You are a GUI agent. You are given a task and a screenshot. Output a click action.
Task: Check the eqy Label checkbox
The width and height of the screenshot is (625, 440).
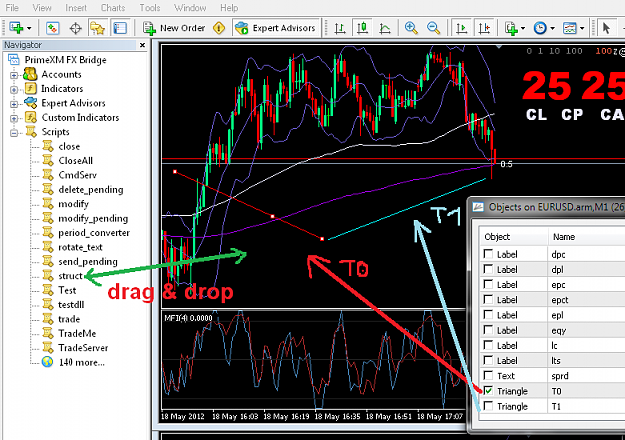coord(488,330)
